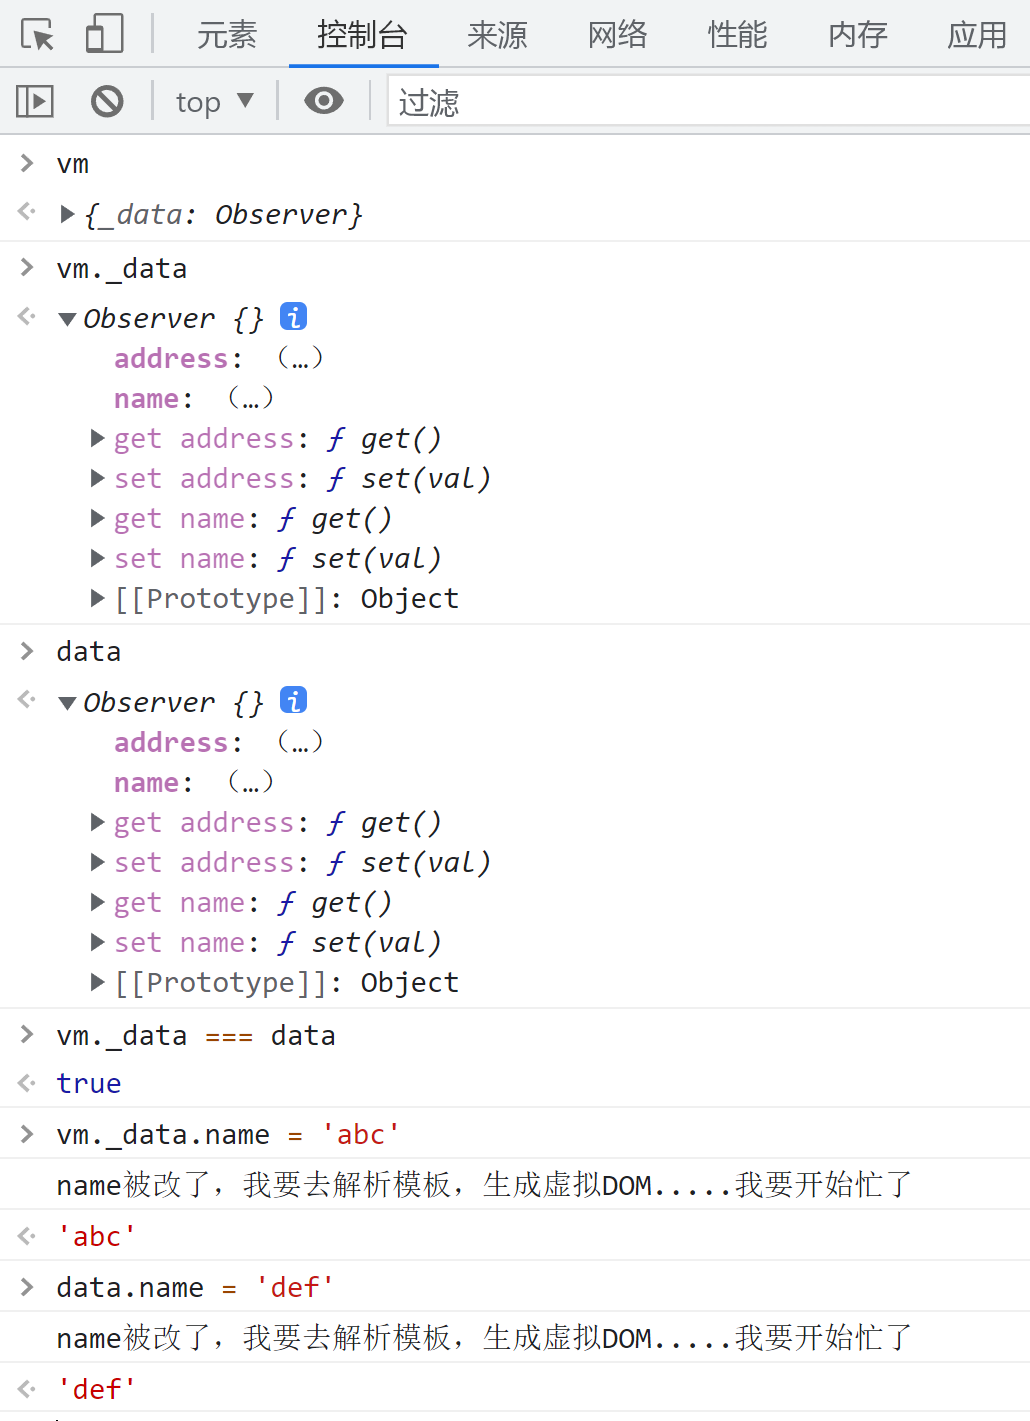Show the console sidebar panel
The image size is (1030, 1421).
click(x=35, y=101)
